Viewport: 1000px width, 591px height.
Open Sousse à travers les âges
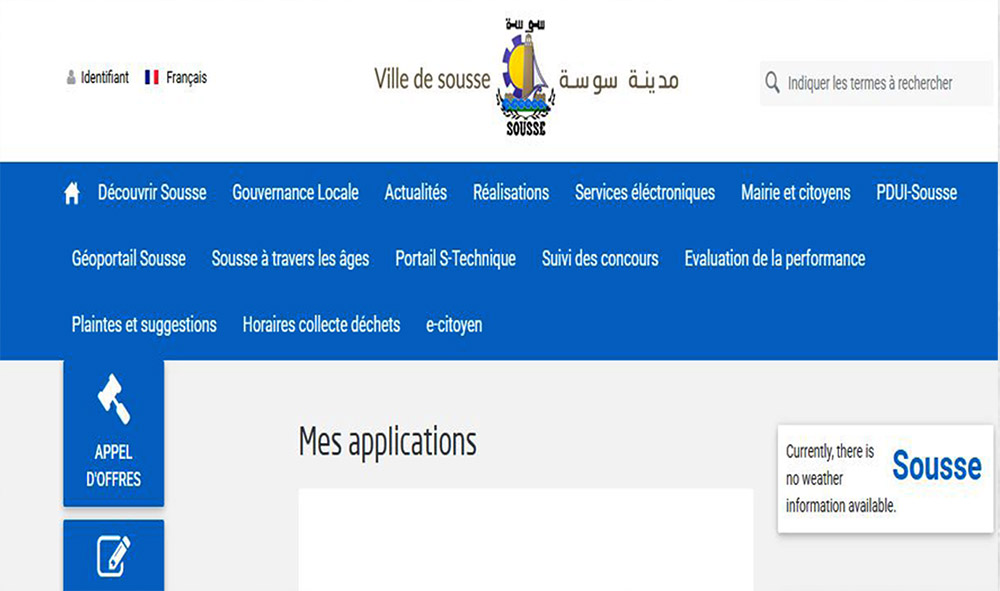[290, 259]
